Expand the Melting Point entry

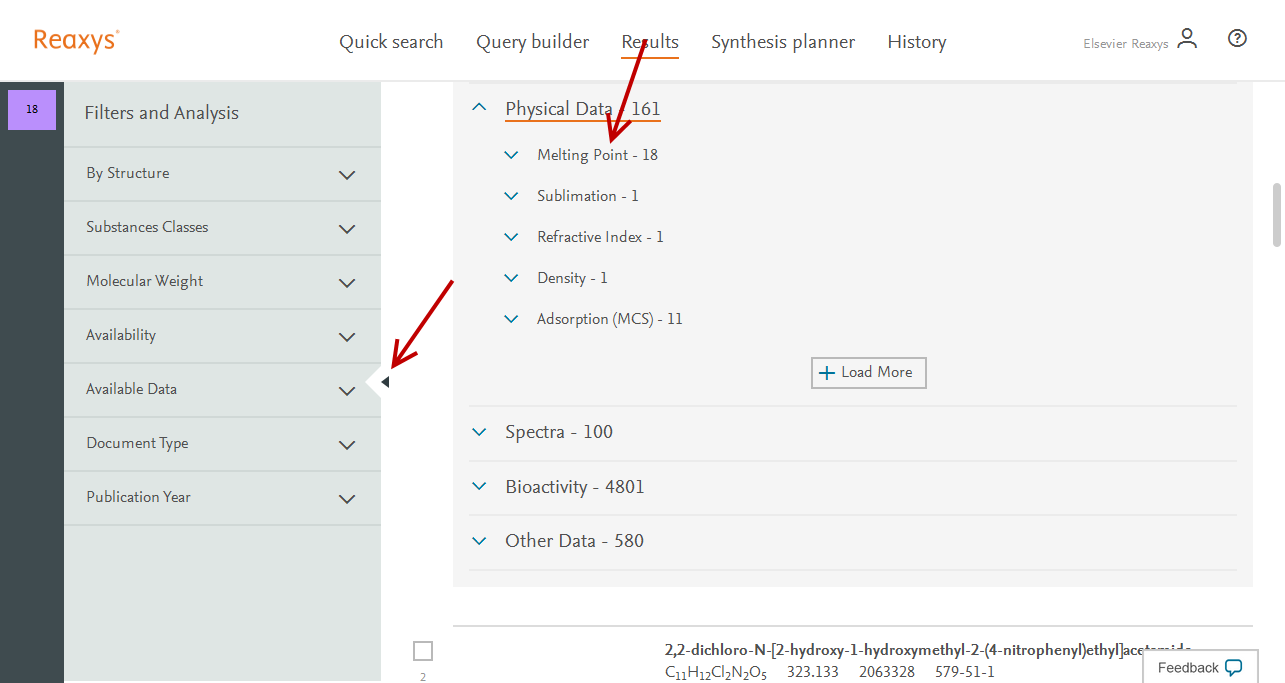pyautogui.click(x=512, y=155)
